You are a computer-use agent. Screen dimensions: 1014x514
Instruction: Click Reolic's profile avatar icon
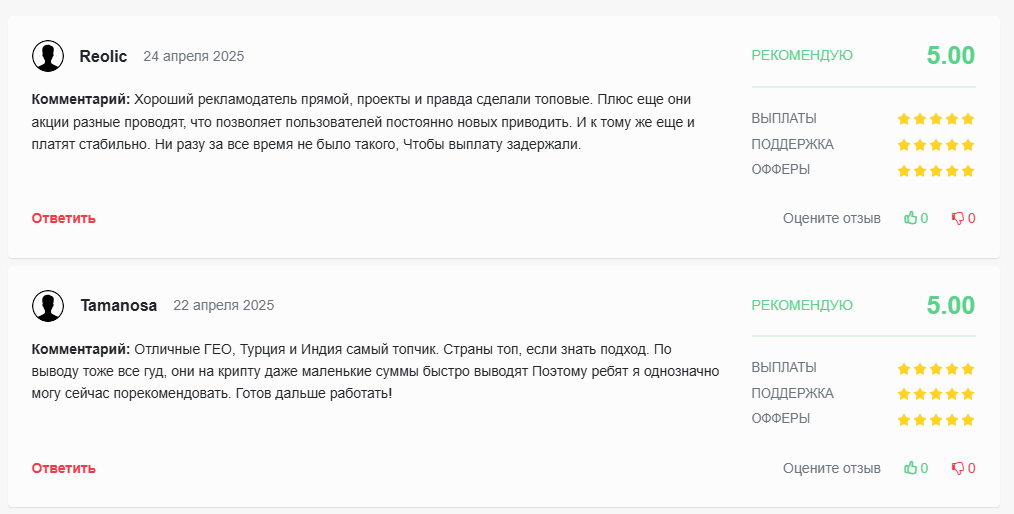(48, 56)
